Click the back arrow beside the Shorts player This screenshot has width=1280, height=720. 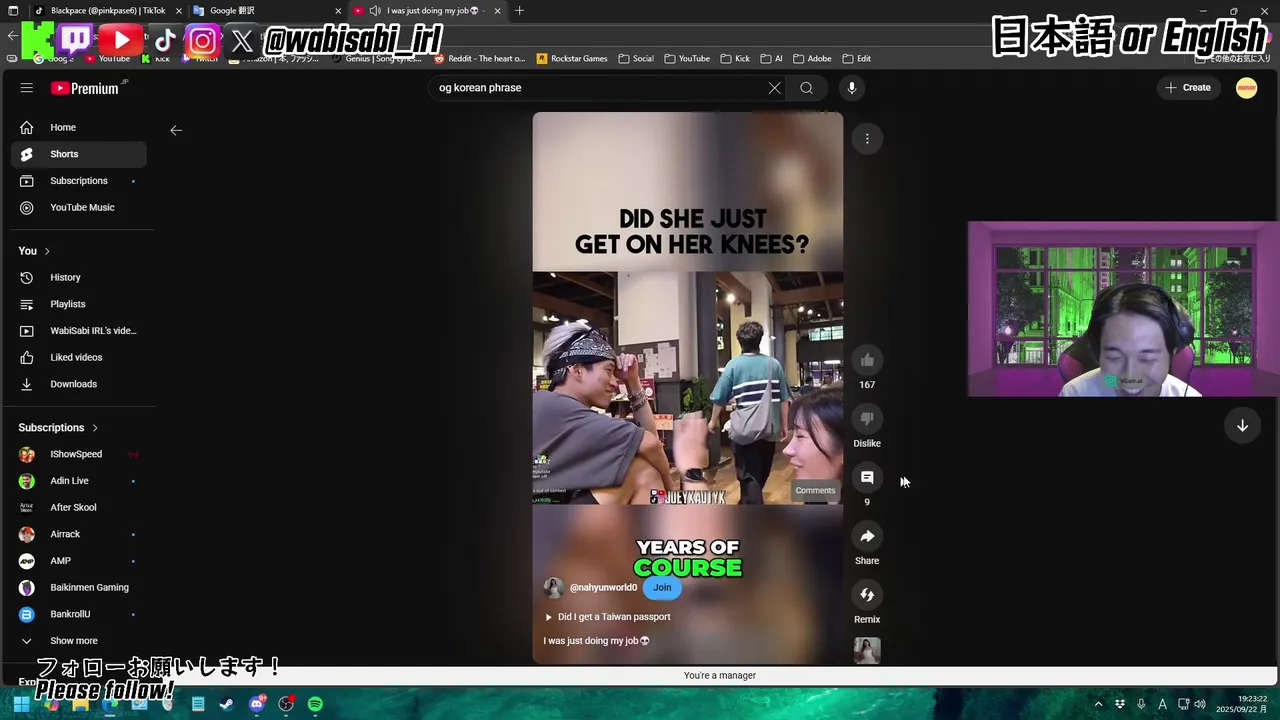click(176, 130)
